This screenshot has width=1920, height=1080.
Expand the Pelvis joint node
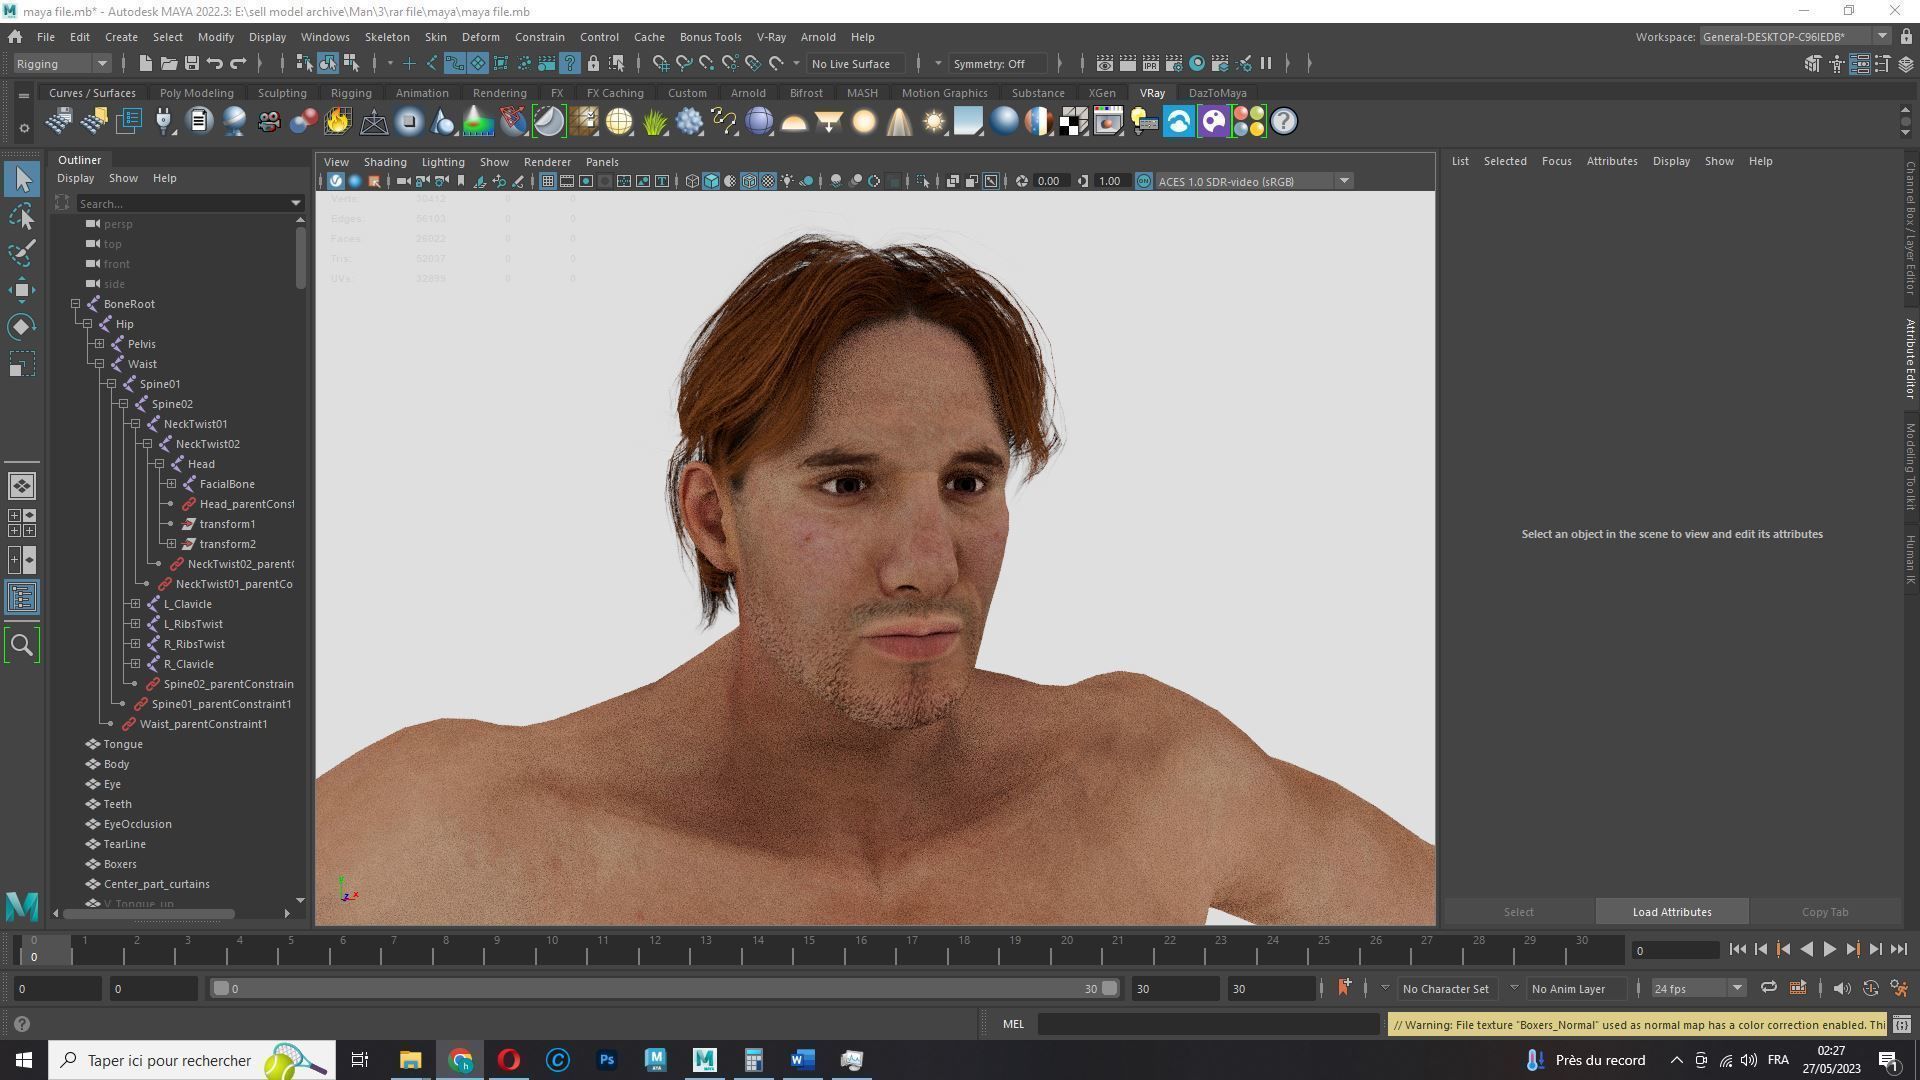click(x=99, y=344)
